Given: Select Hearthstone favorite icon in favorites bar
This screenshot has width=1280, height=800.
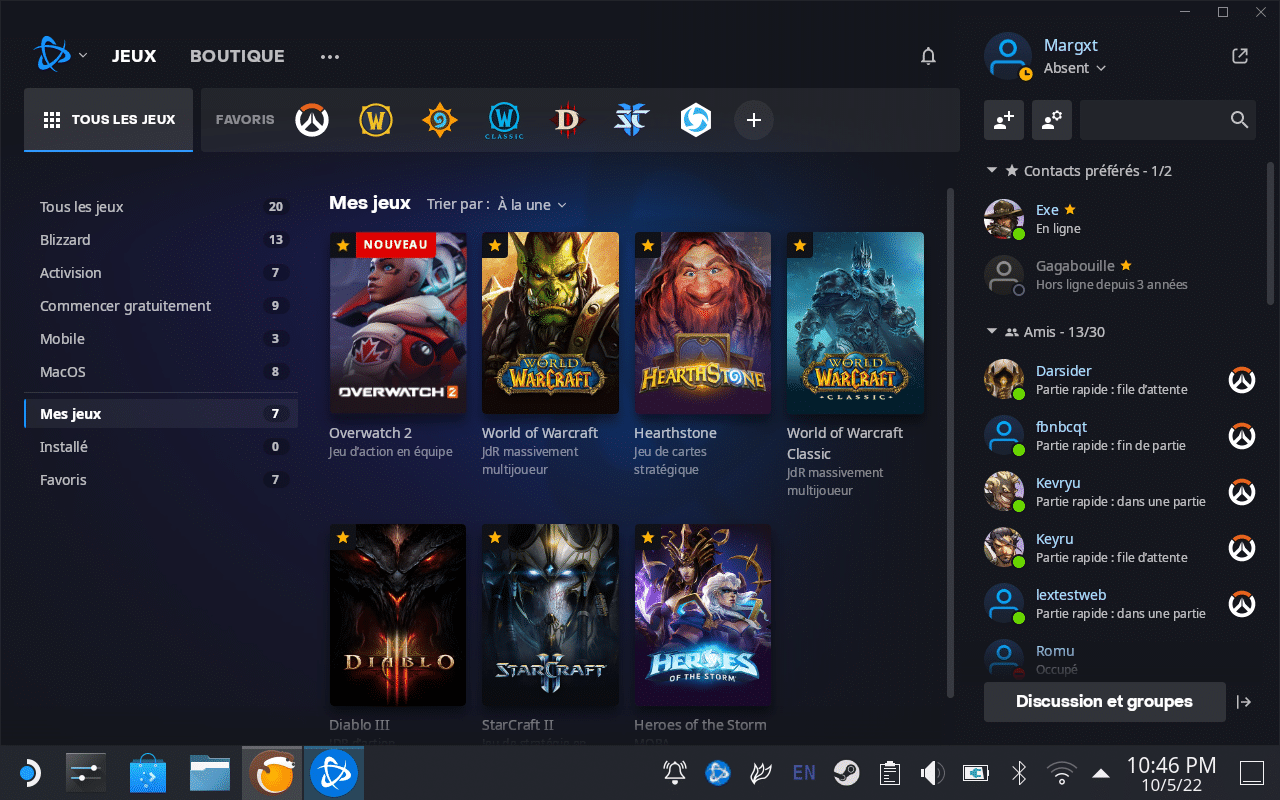Looking at the screenshot, I should point(440,120).
